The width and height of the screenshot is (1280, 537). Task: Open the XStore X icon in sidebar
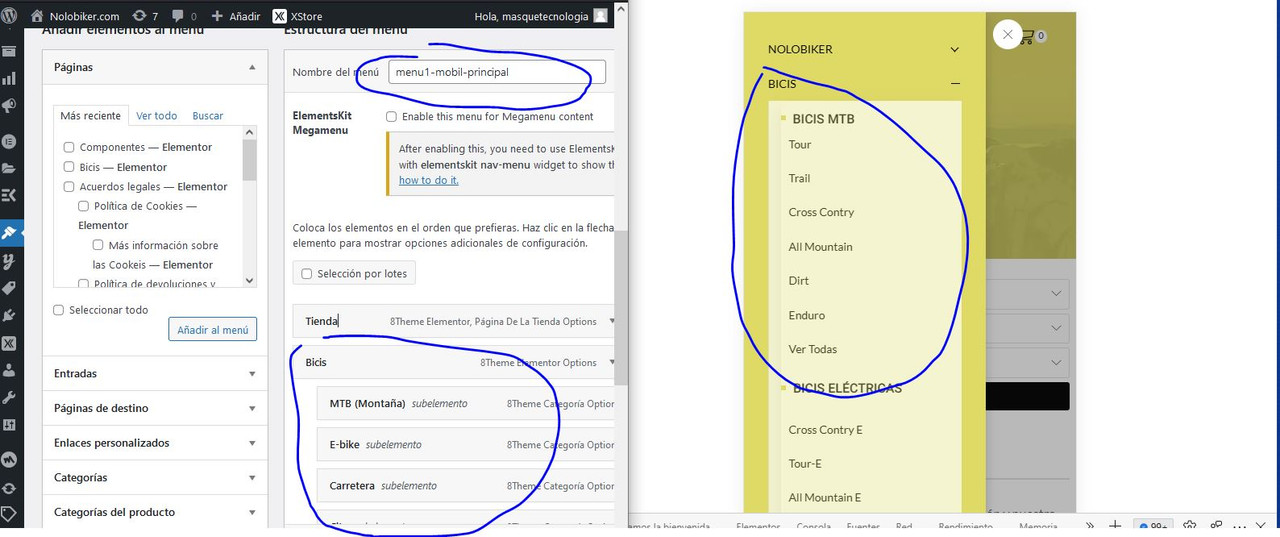10,343
